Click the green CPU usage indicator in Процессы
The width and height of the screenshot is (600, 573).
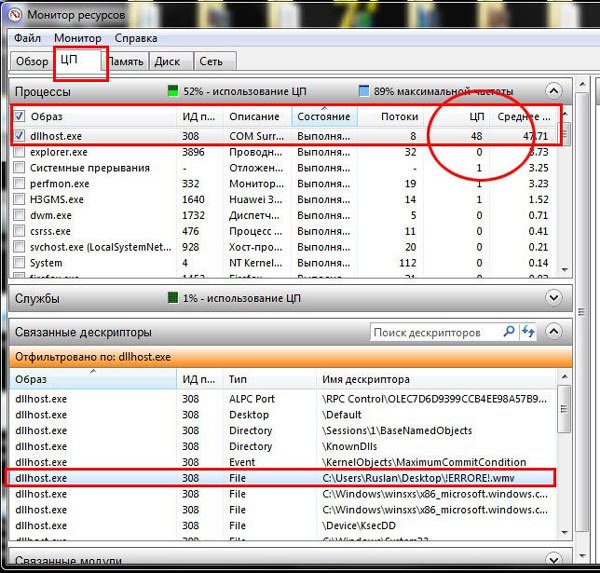[173, 91]
